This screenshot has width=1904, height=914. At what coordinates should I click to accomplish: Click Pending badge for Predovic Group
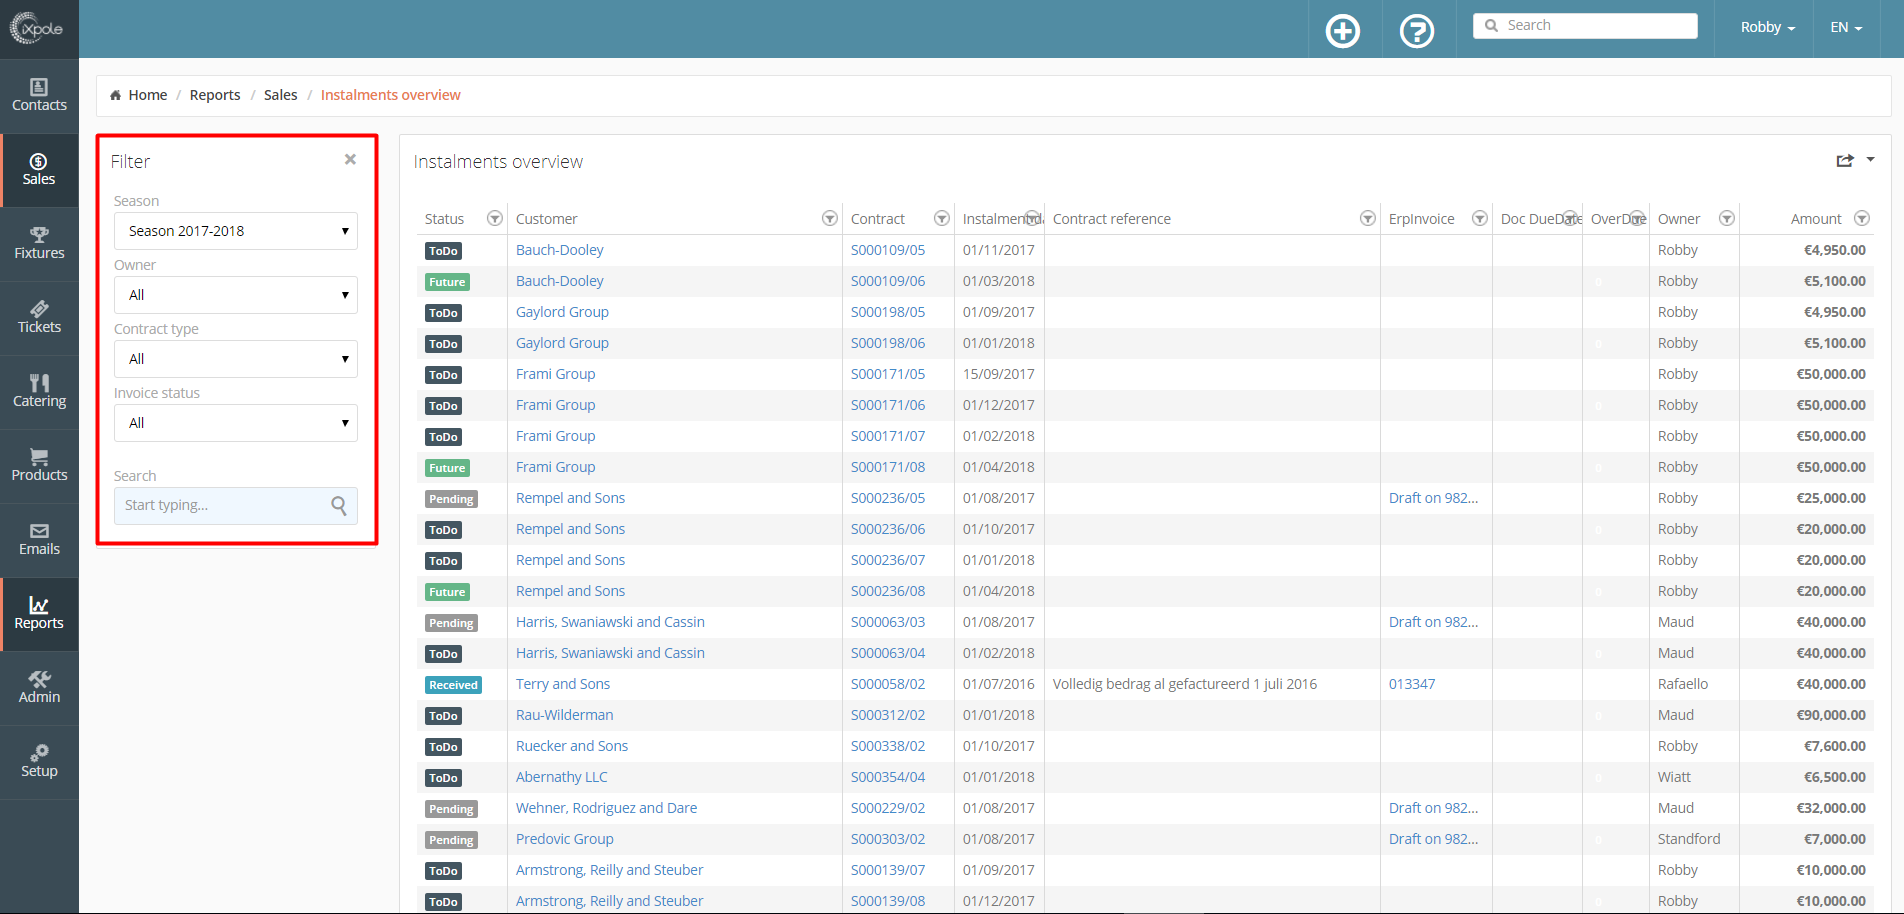click(451, 840)
